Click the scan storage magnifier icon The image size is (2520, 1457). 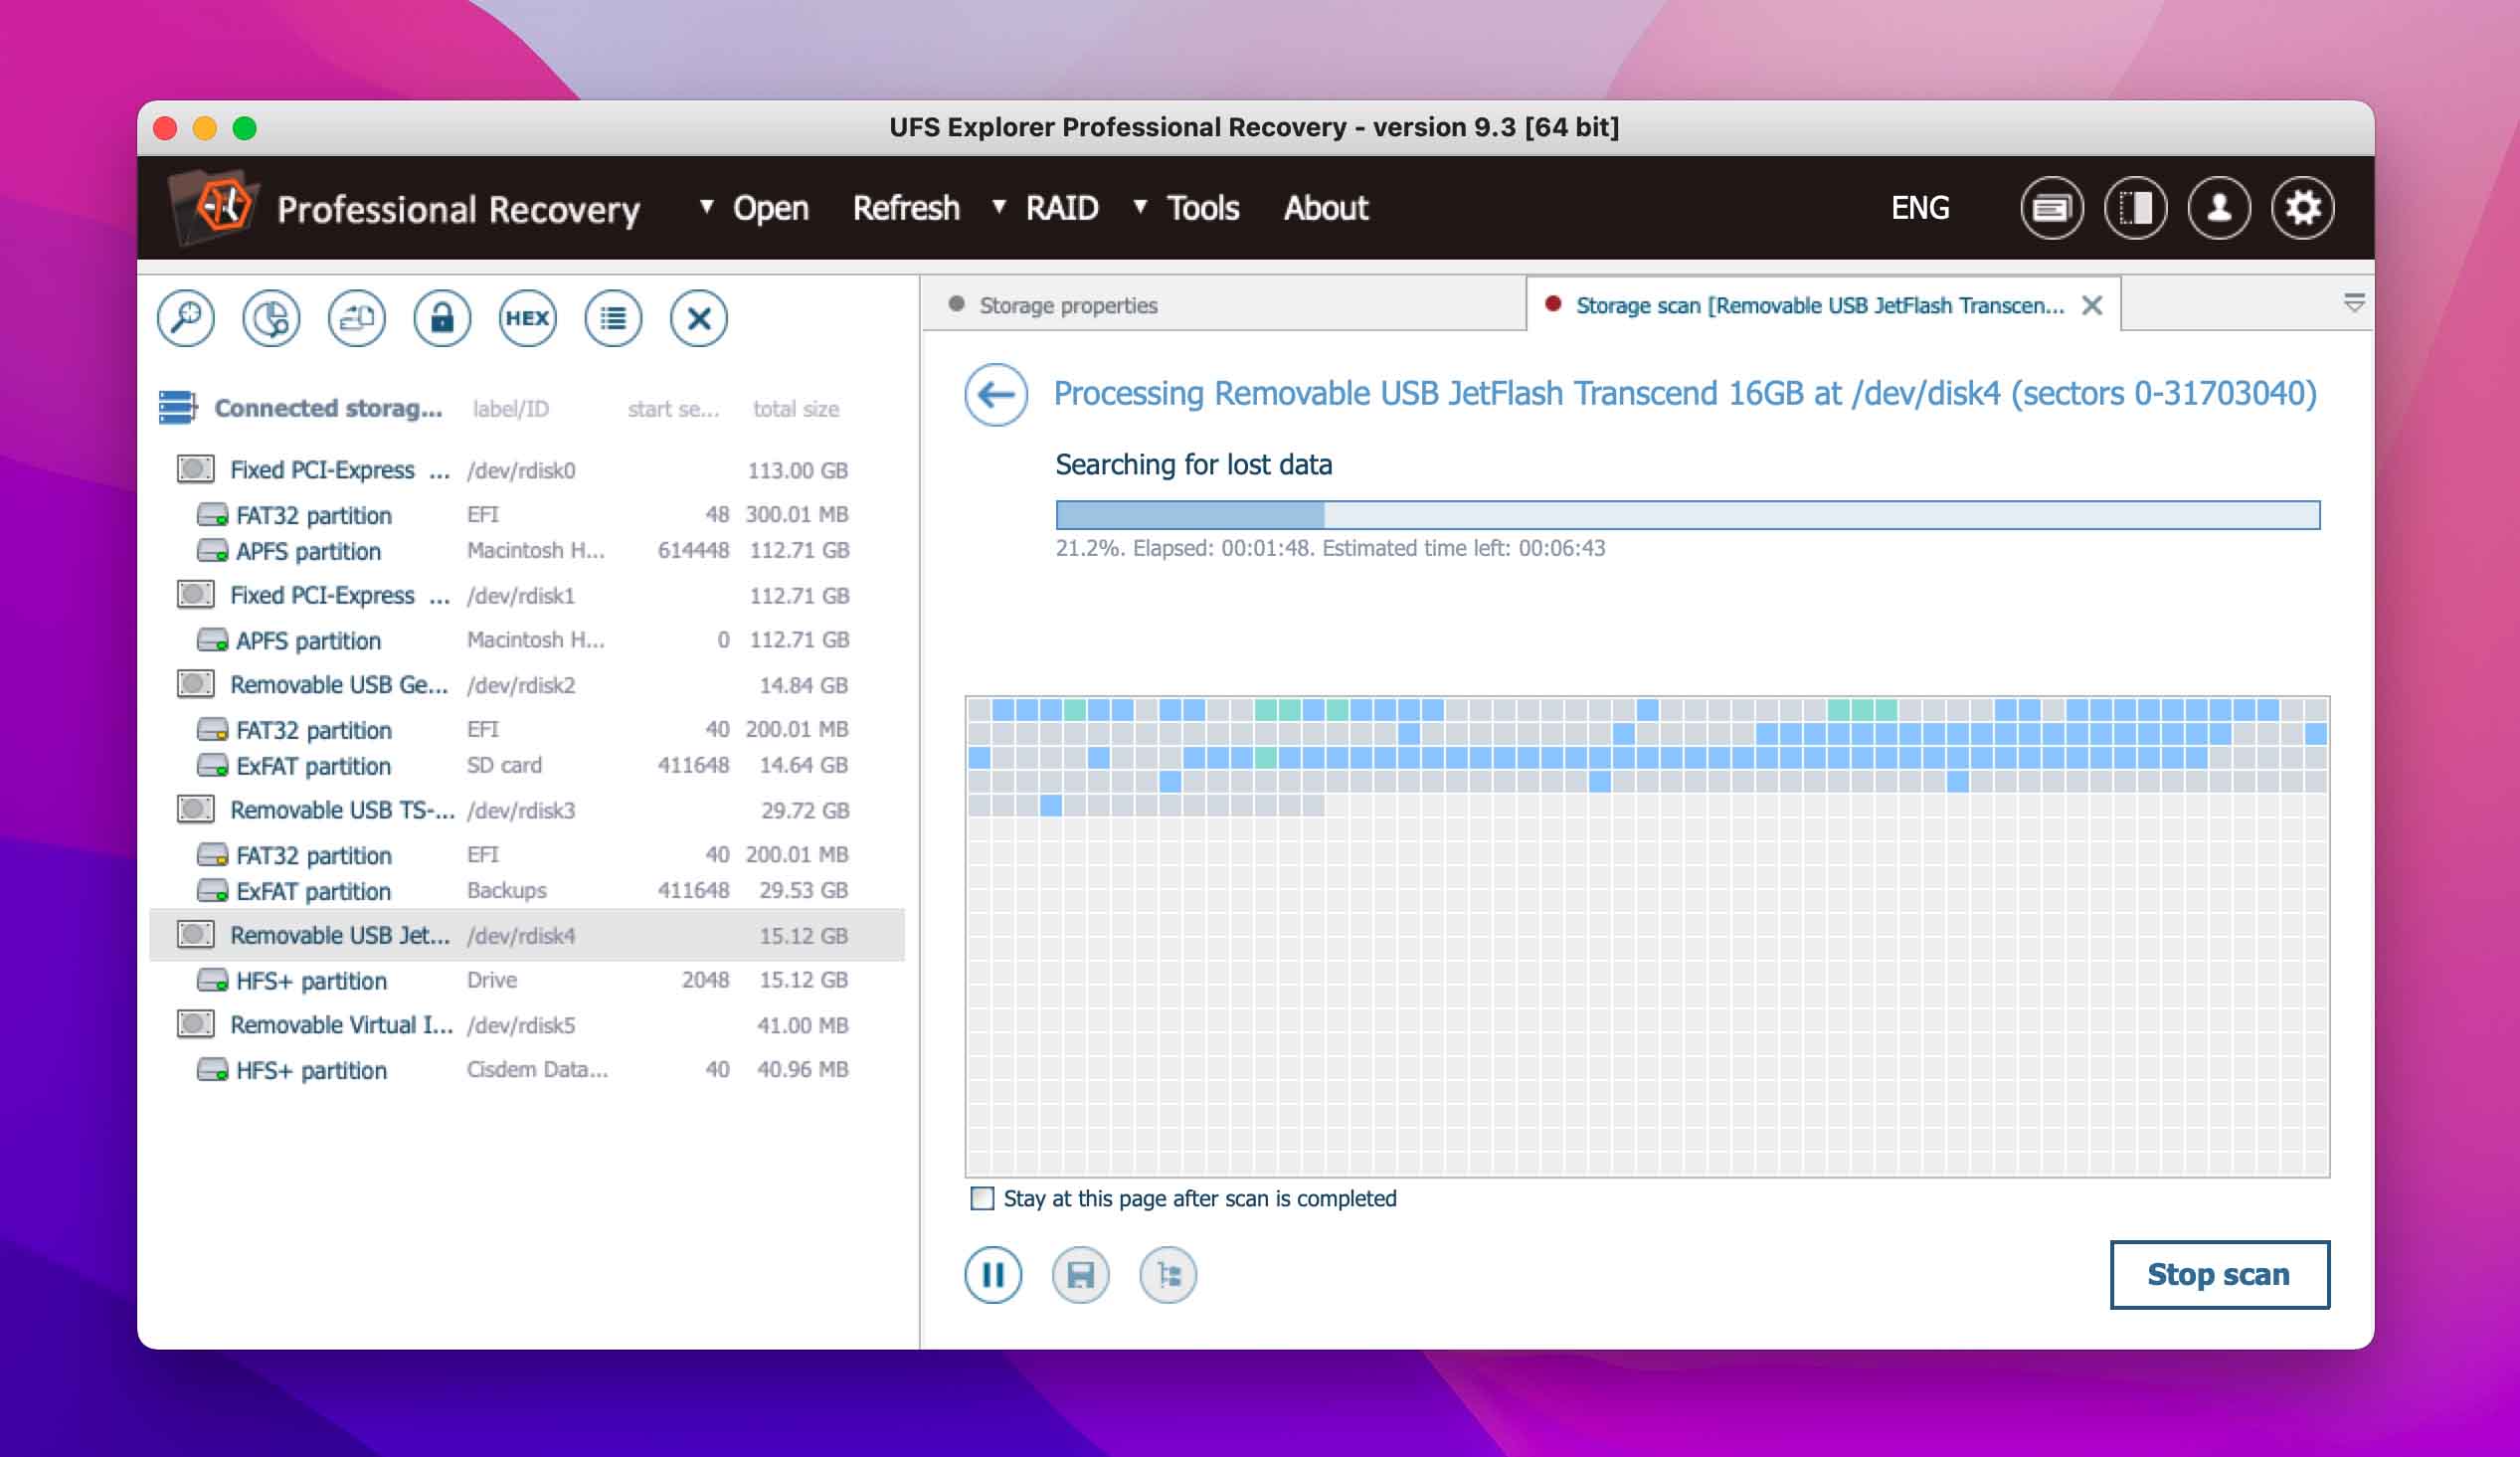tap(186, 319)
